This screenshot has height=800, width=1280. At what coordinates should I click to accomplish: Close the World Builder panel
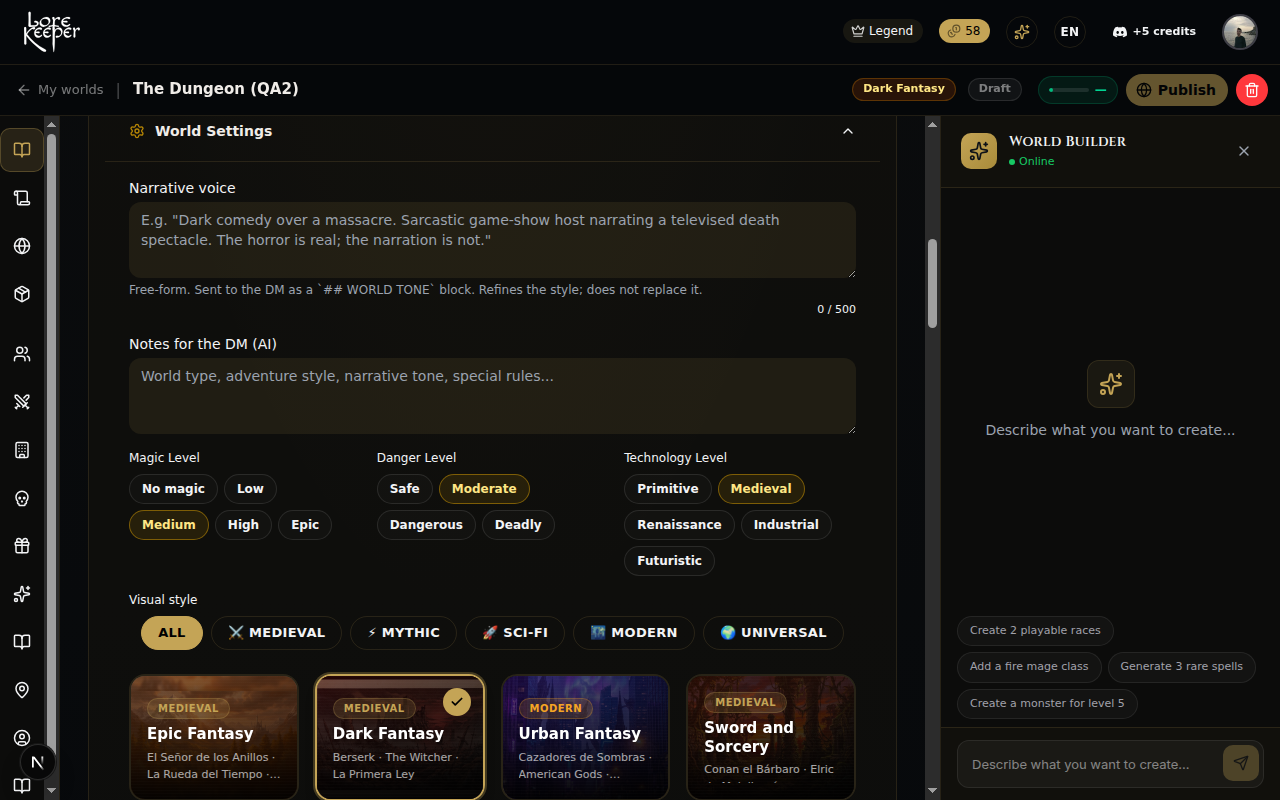(x=1244, y=151)
